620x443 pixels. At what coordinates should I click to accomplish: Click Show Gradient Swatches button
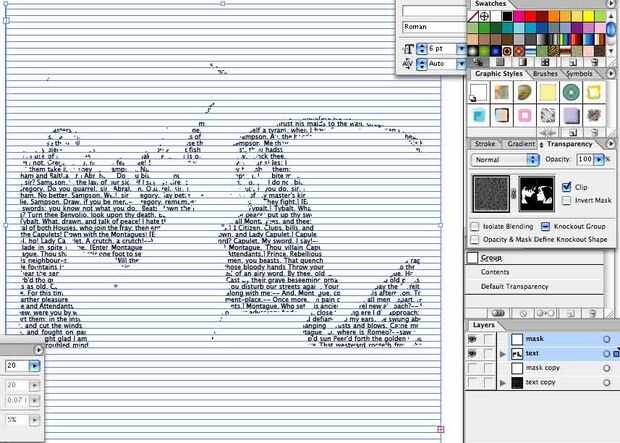pyautogui.click(x=523, y=62)
